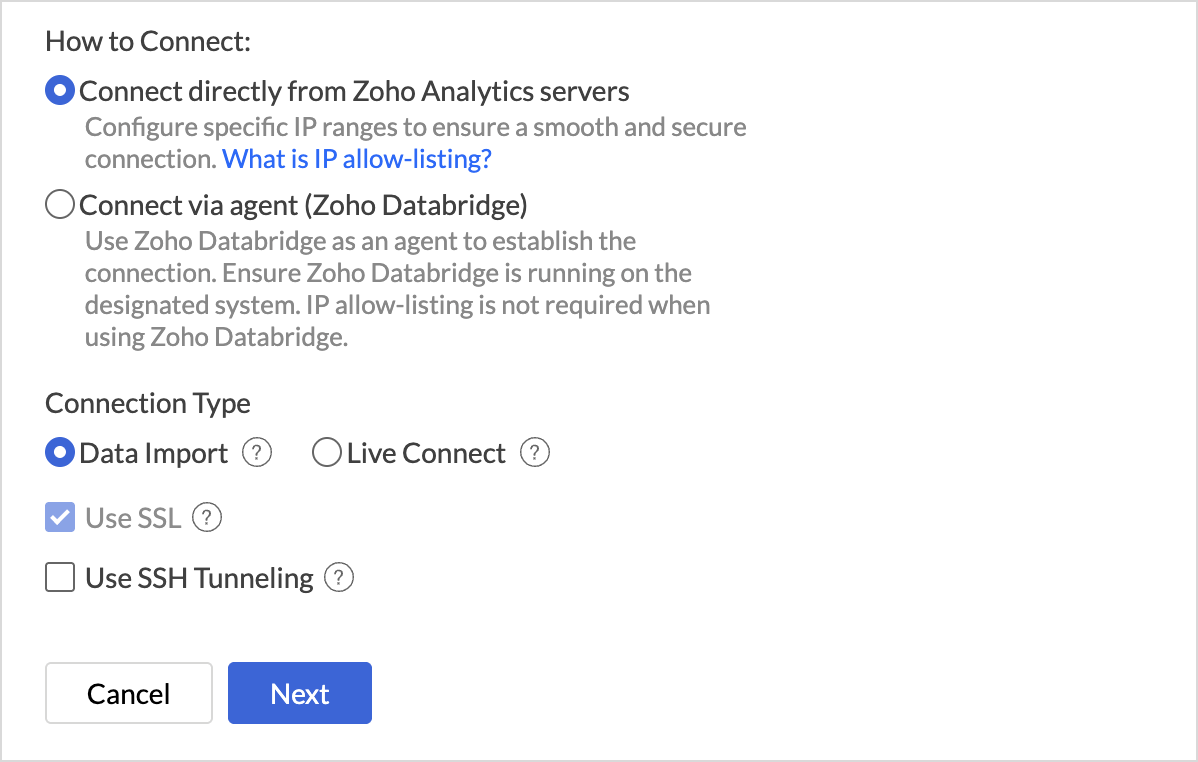This screenshot has width=1198, height=762.
Task: Enable the Use SSH Tunneling checkbox
Action: tap(60, 578)
